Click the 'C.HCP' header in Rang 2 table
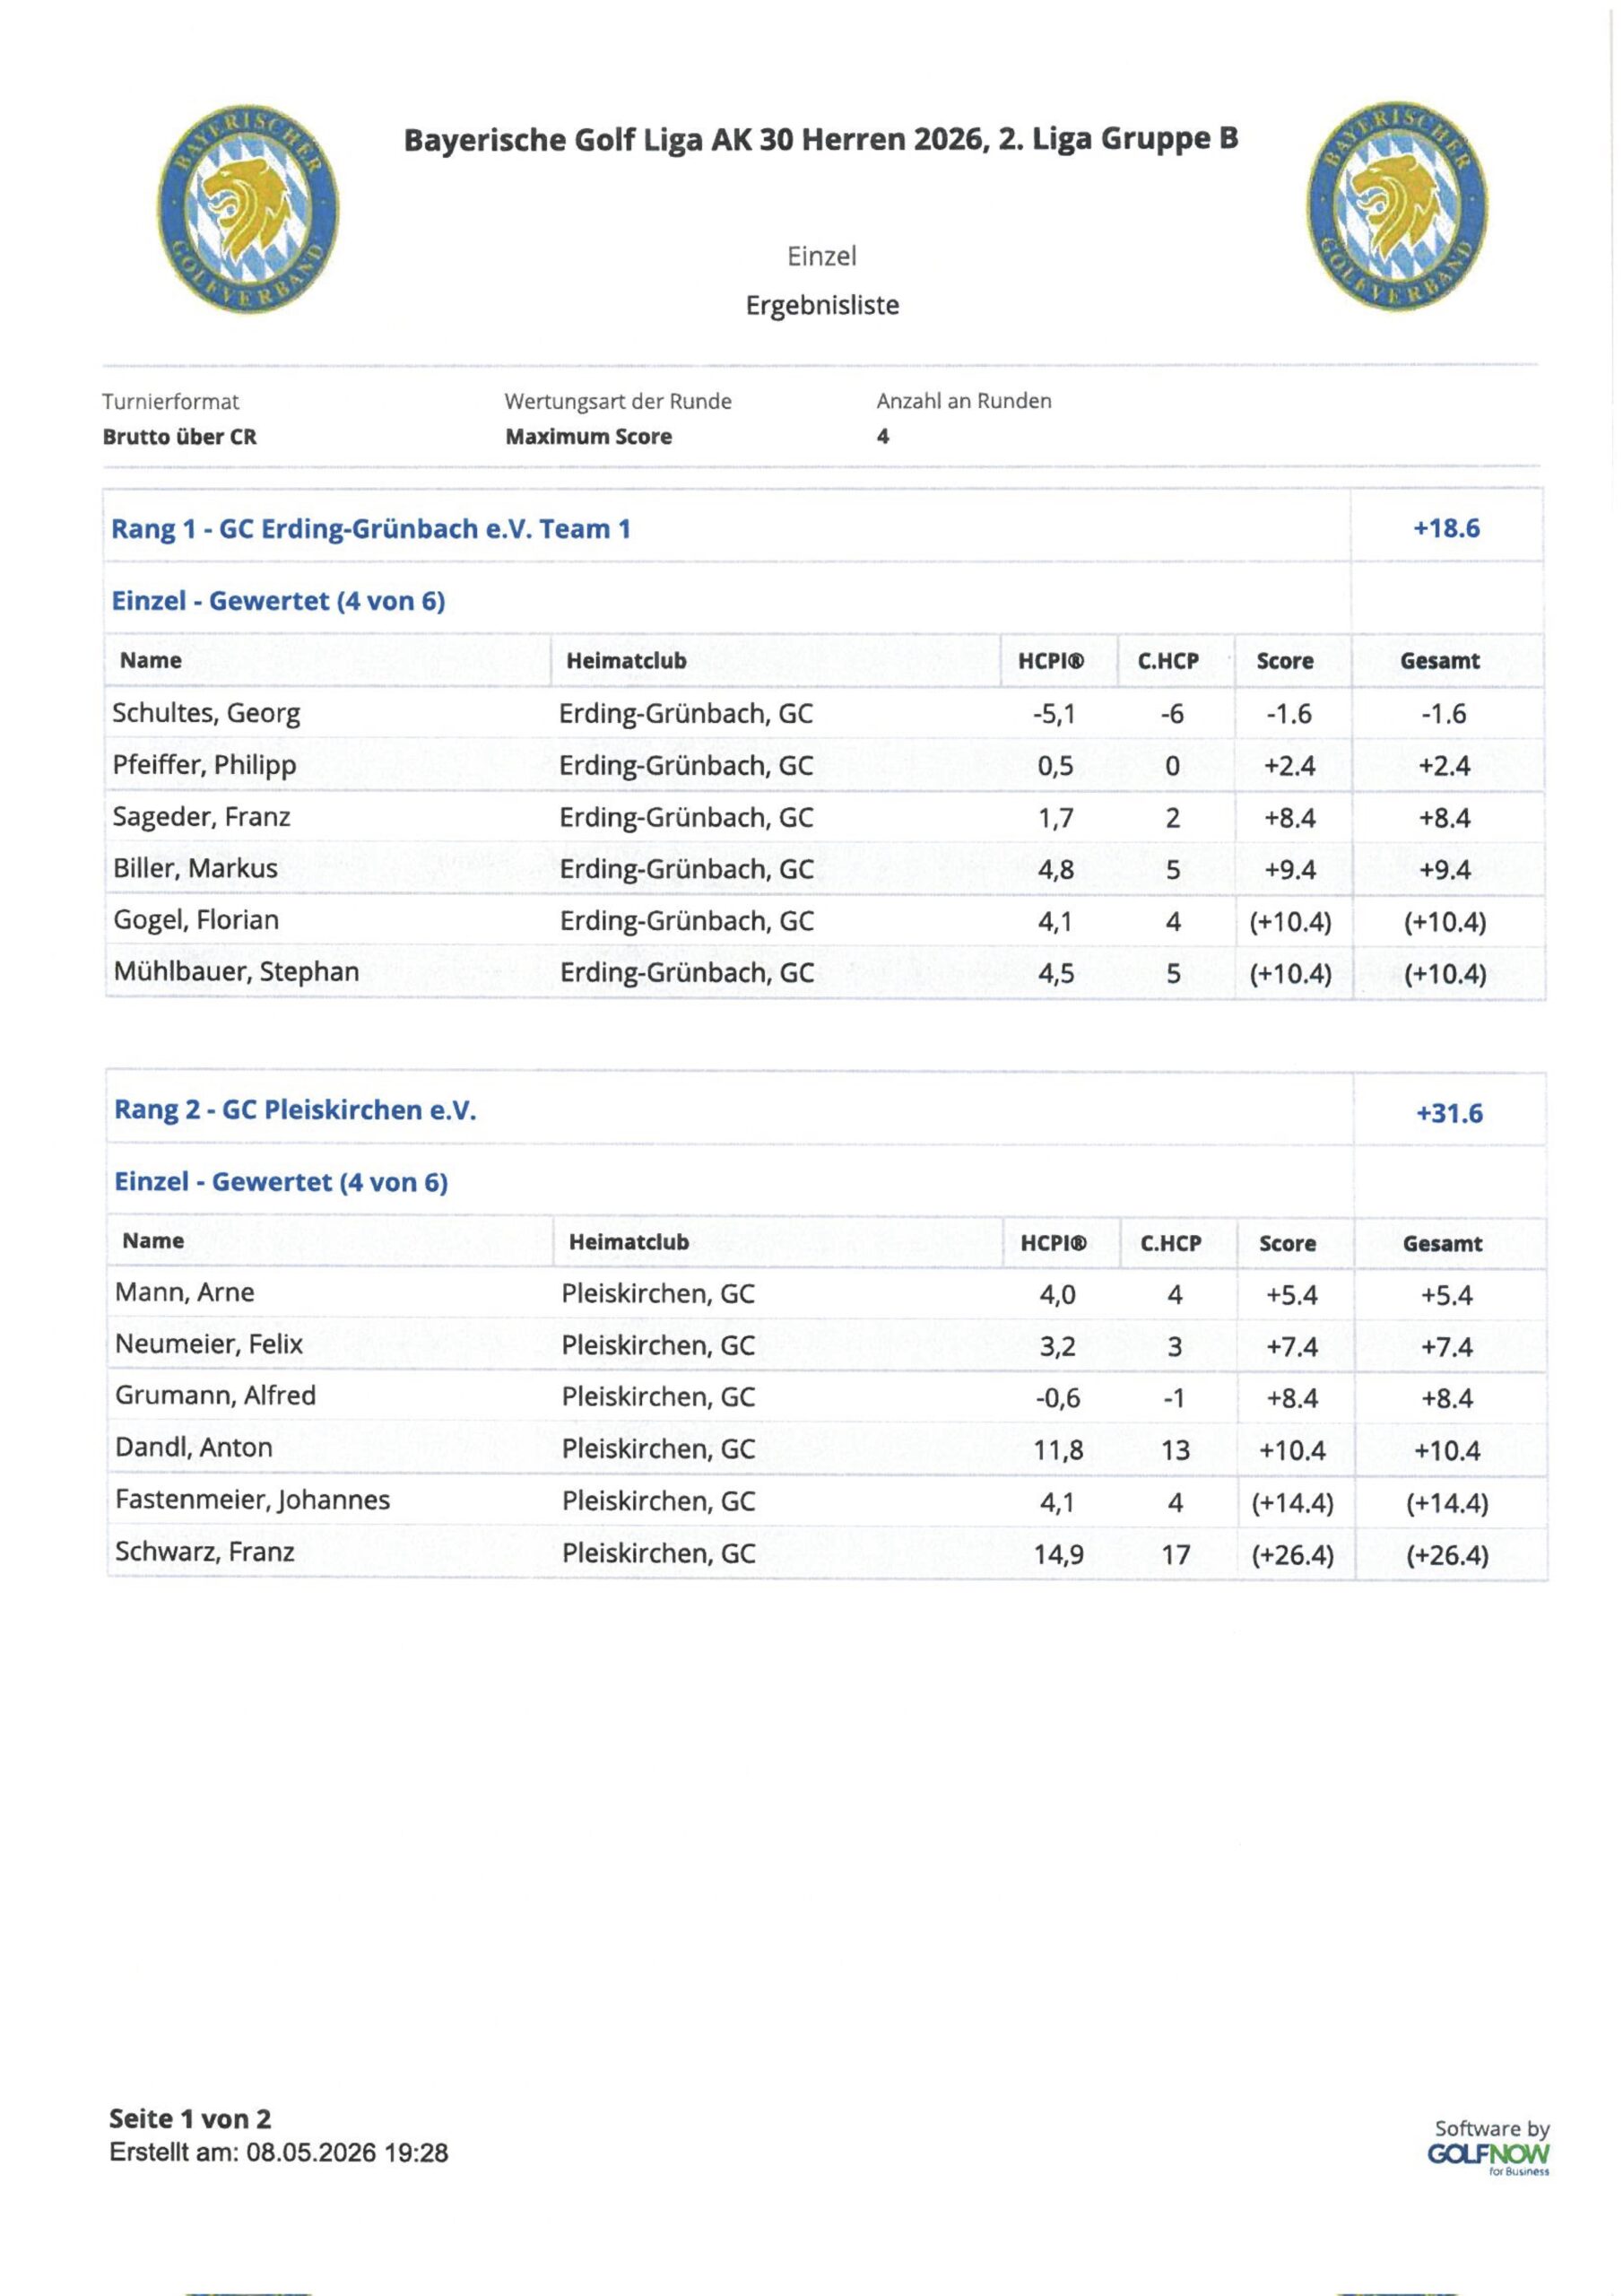 (x=1171, y=1243)
